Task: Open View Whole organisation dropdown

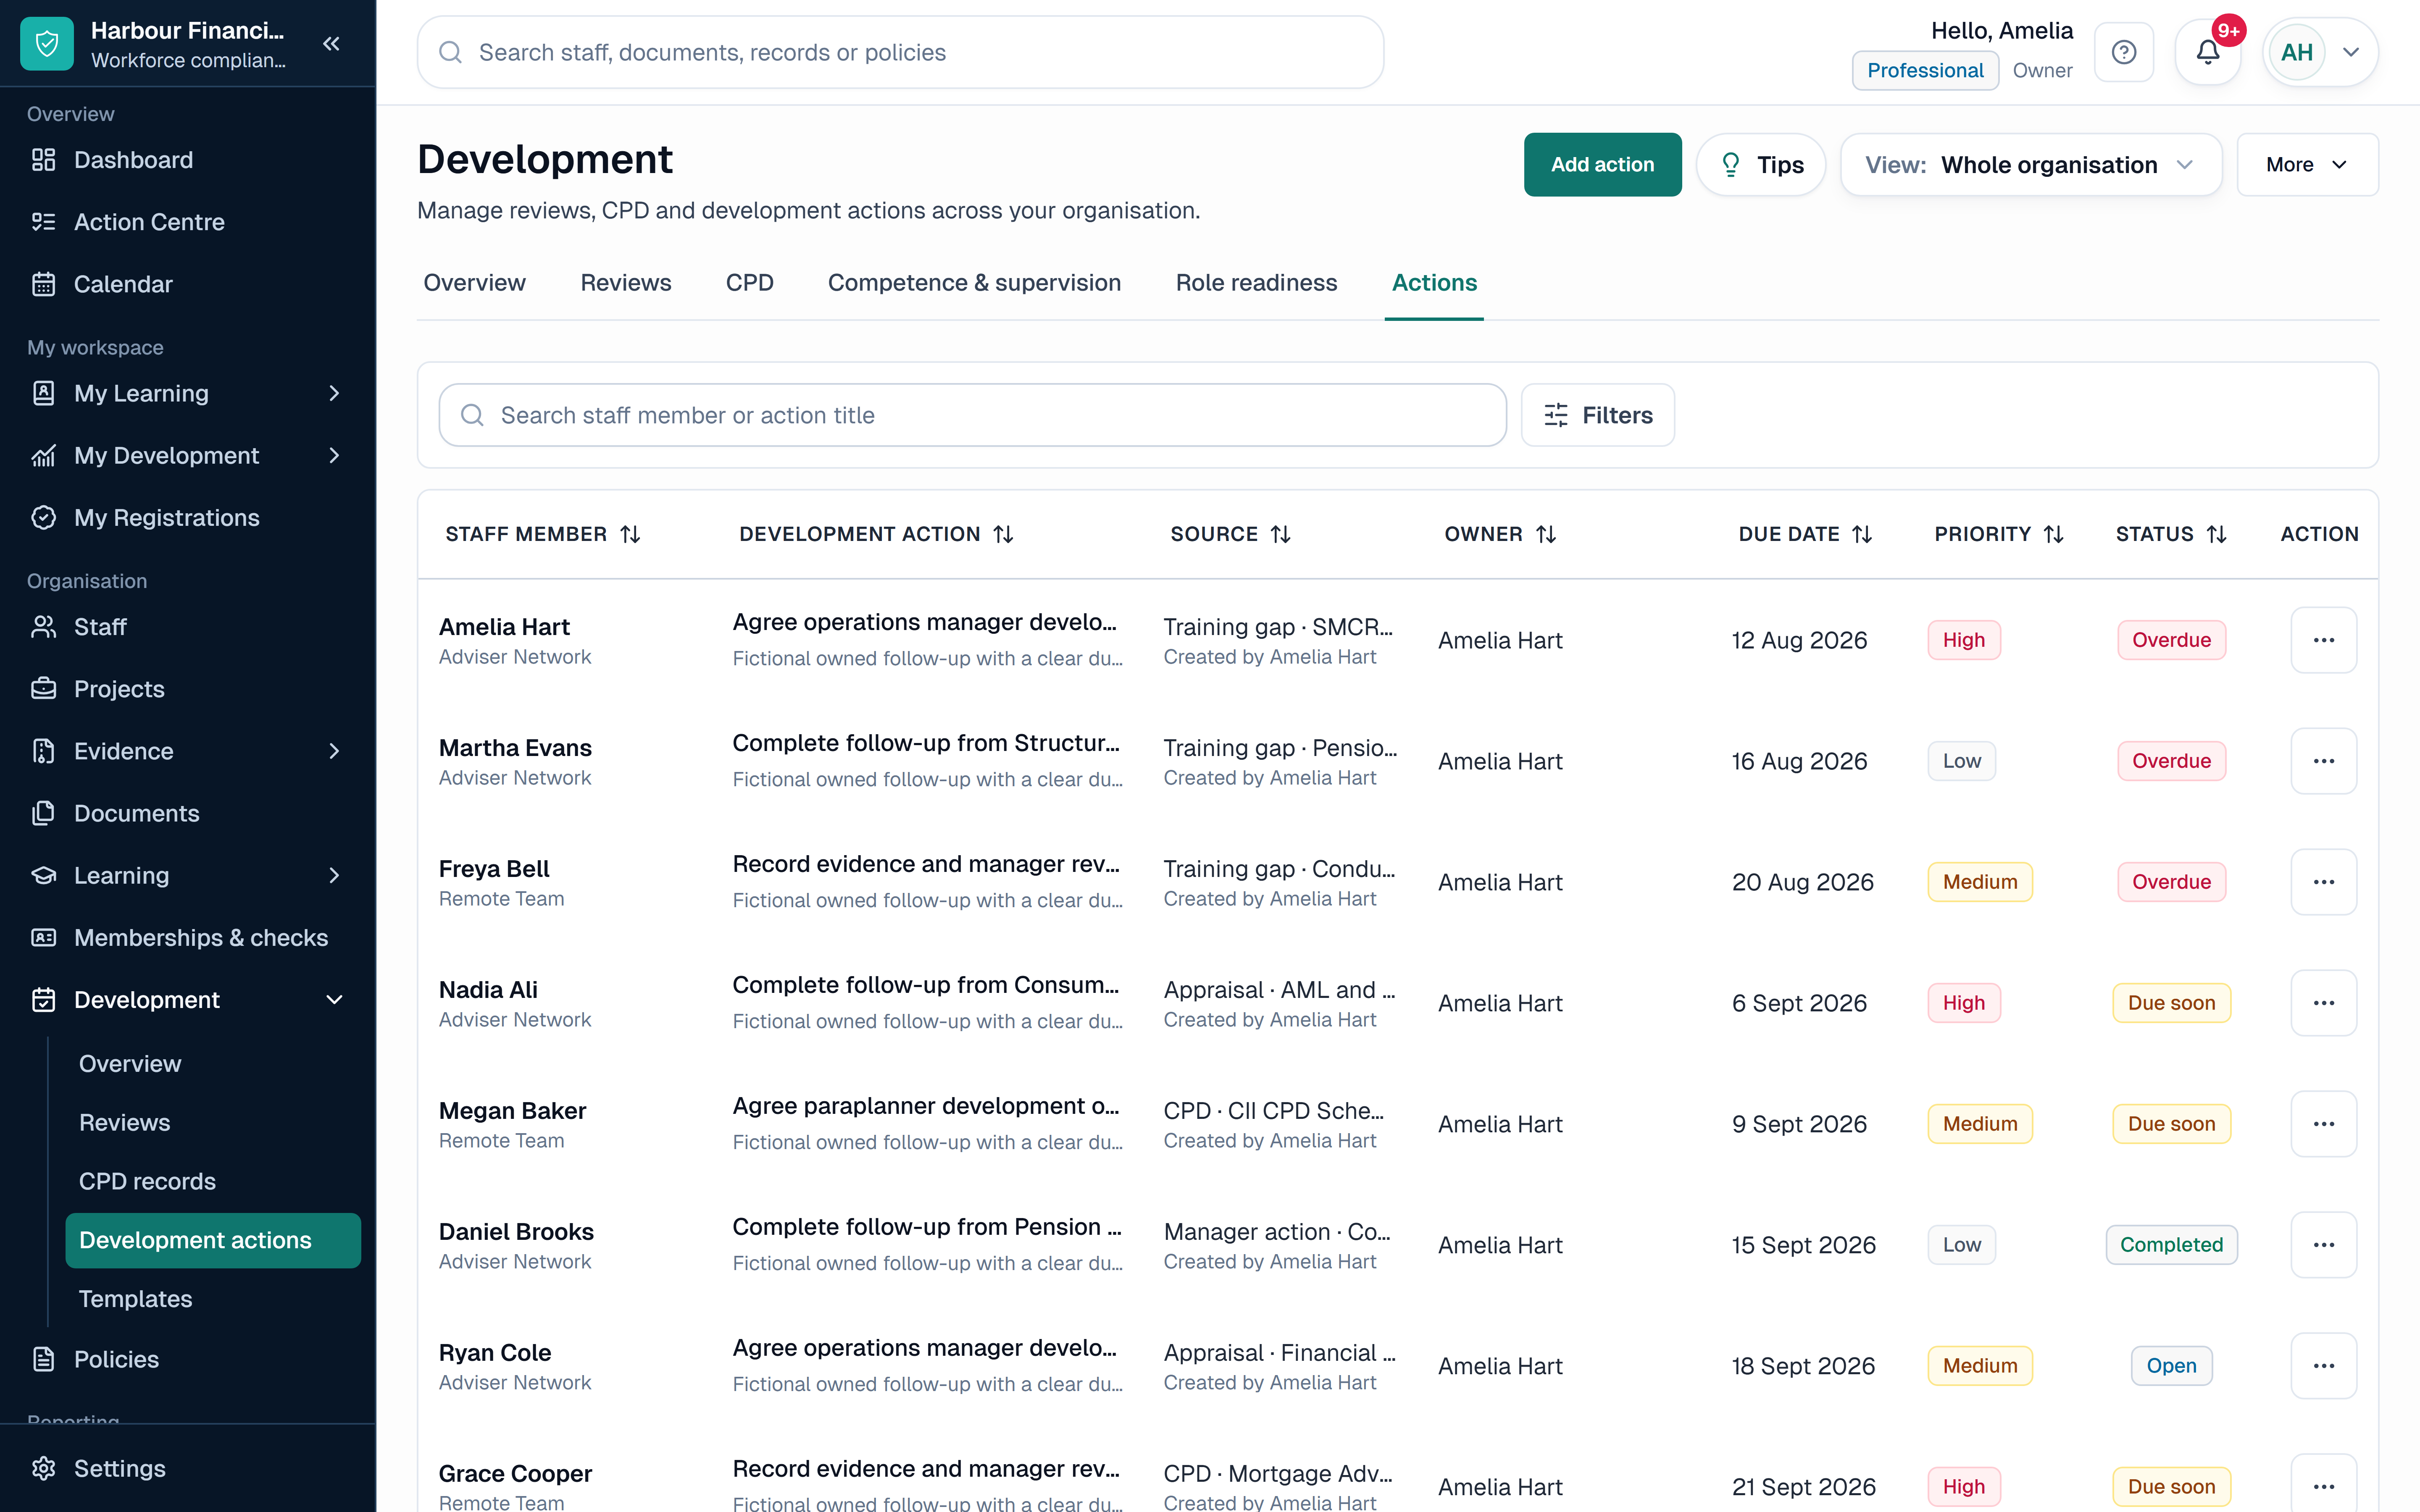Action: pos(2031,165)
